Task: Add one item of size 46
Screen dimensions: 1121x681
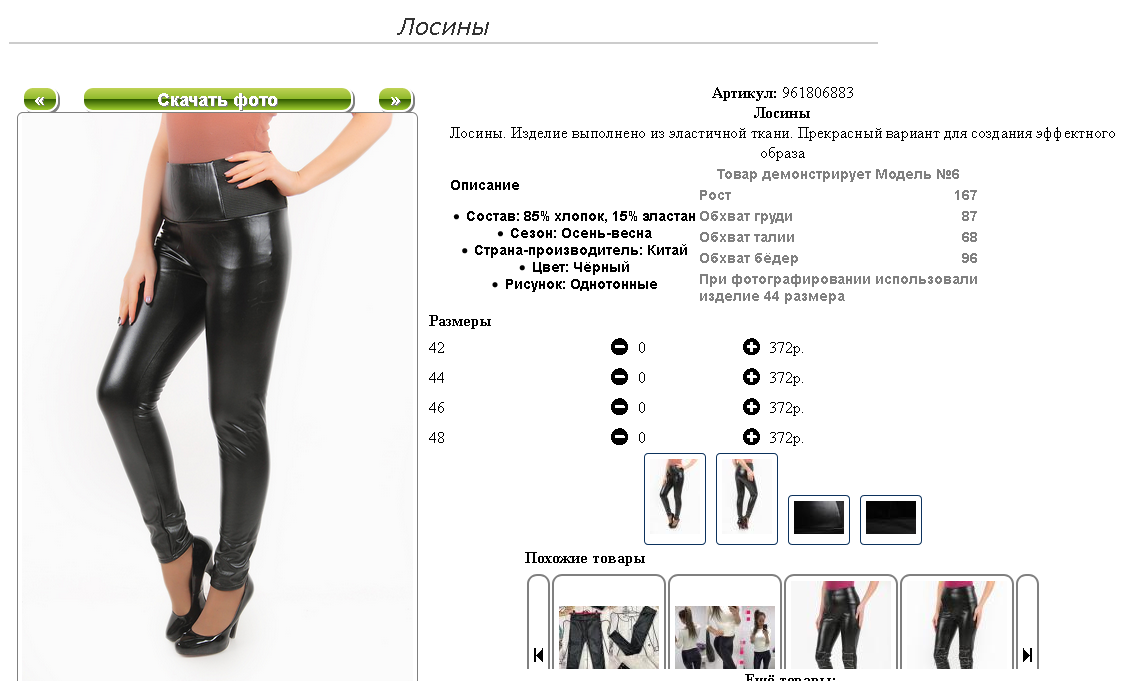Action: pos(751,407)
